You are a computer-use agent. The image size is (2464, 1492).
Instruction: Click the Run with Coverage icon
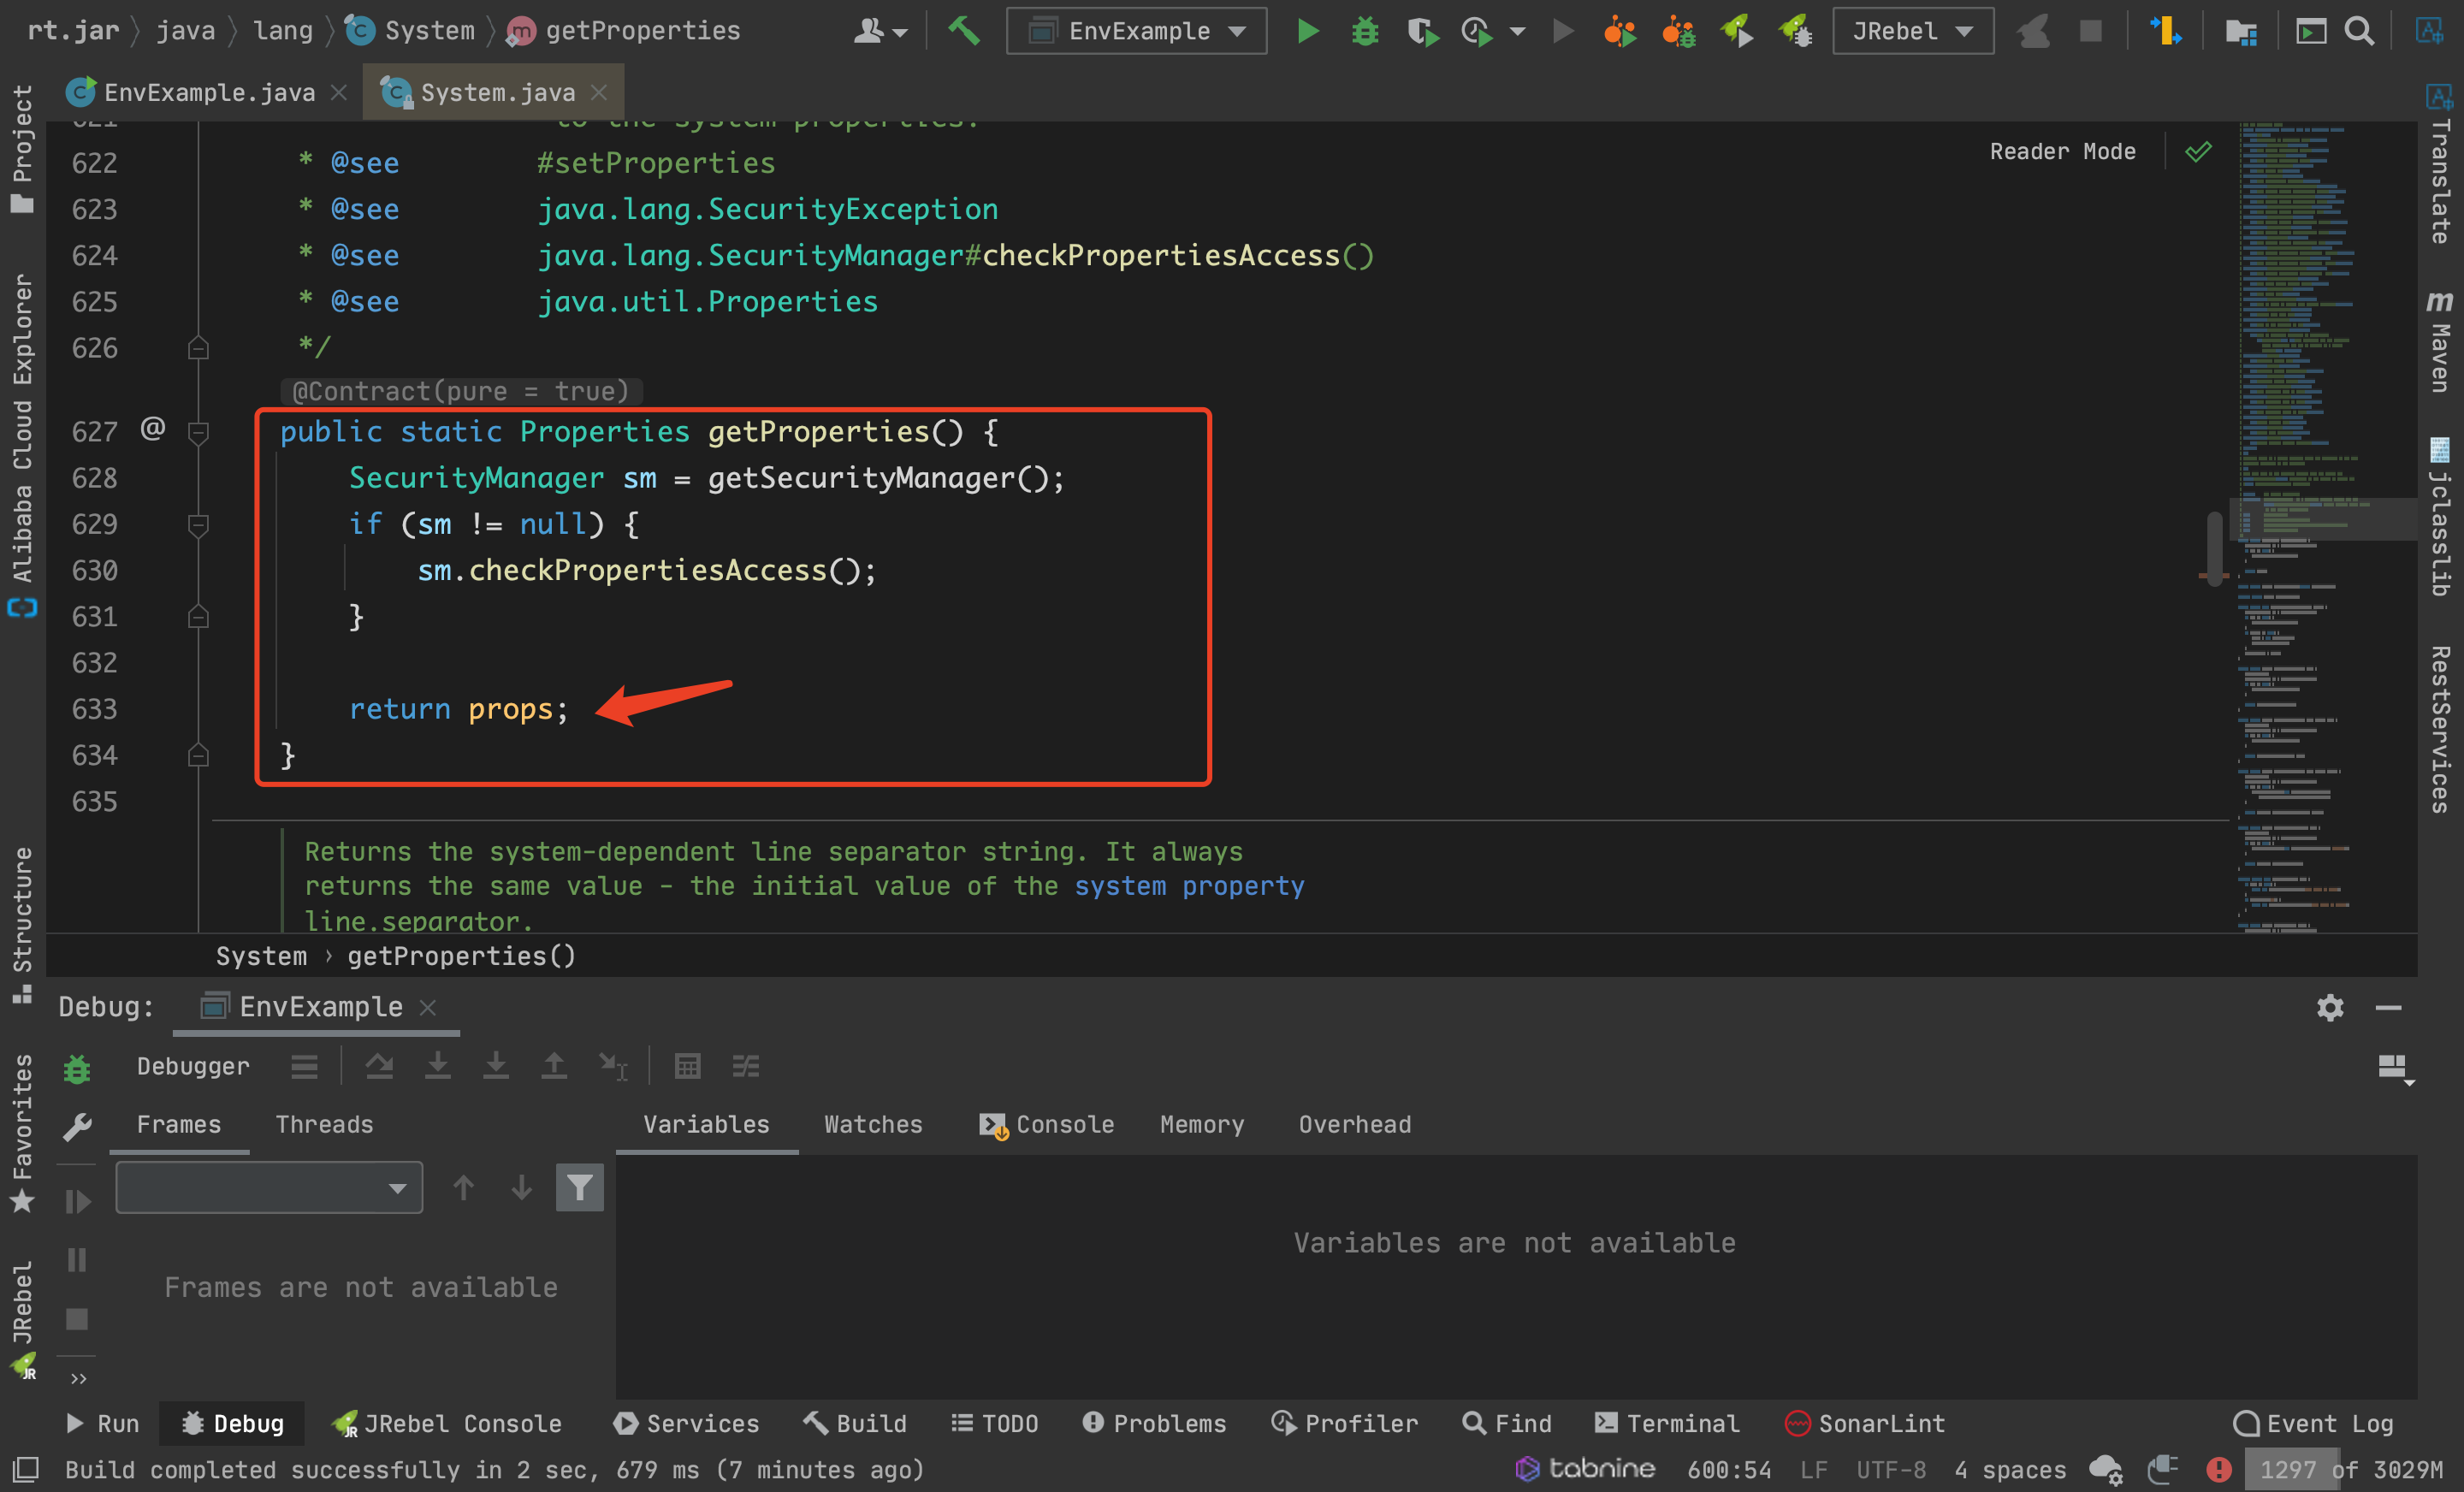pyautogui.click(x=1422, y=31)
